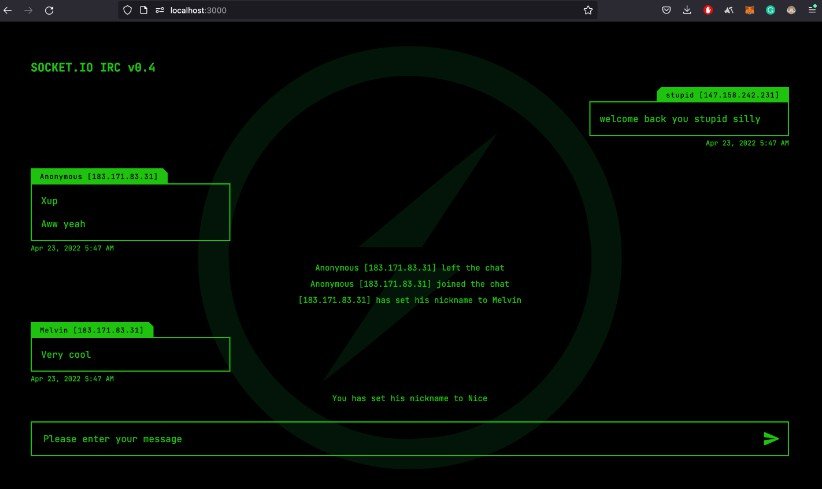Click the localhost:3000 address bar
The height and width of the screenshot is (489, 822).
tap(358, 10)
